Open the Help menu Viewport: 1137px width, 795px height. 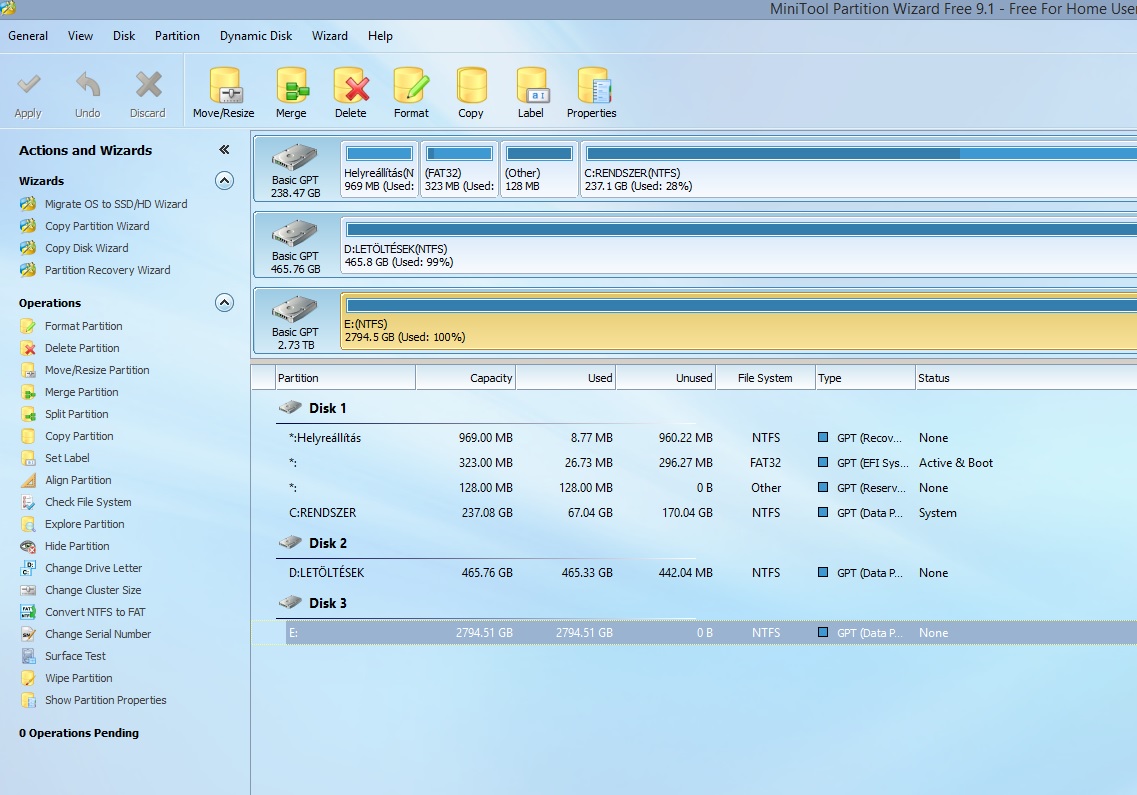point(380,36)
